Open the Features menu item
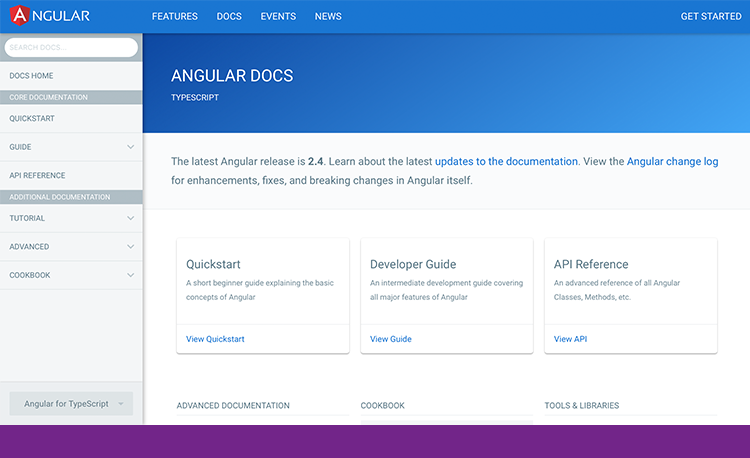 point(175,16)
